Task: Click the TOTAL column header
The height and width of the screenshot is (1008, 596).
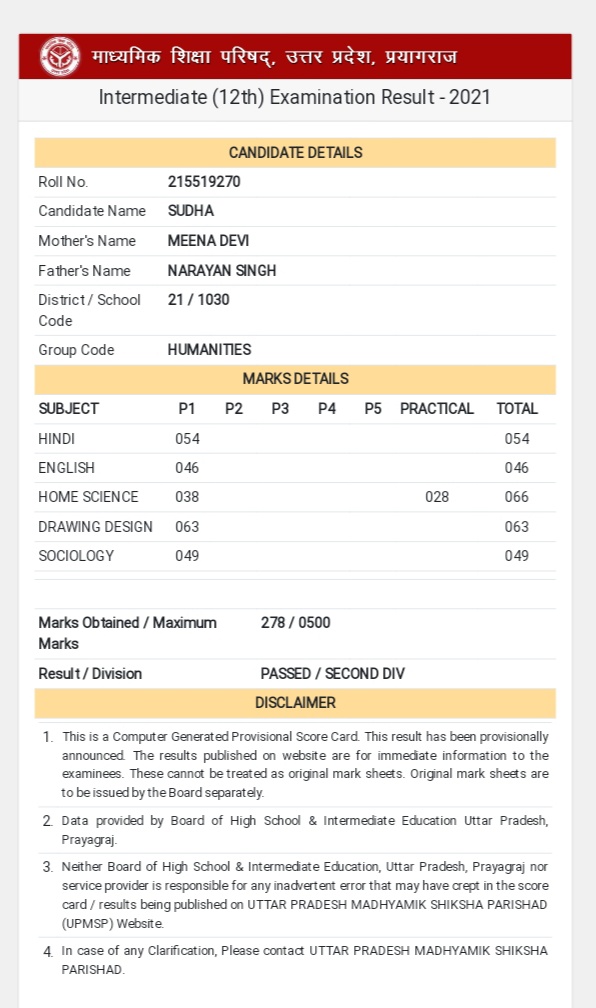Action: pos(517,409)
